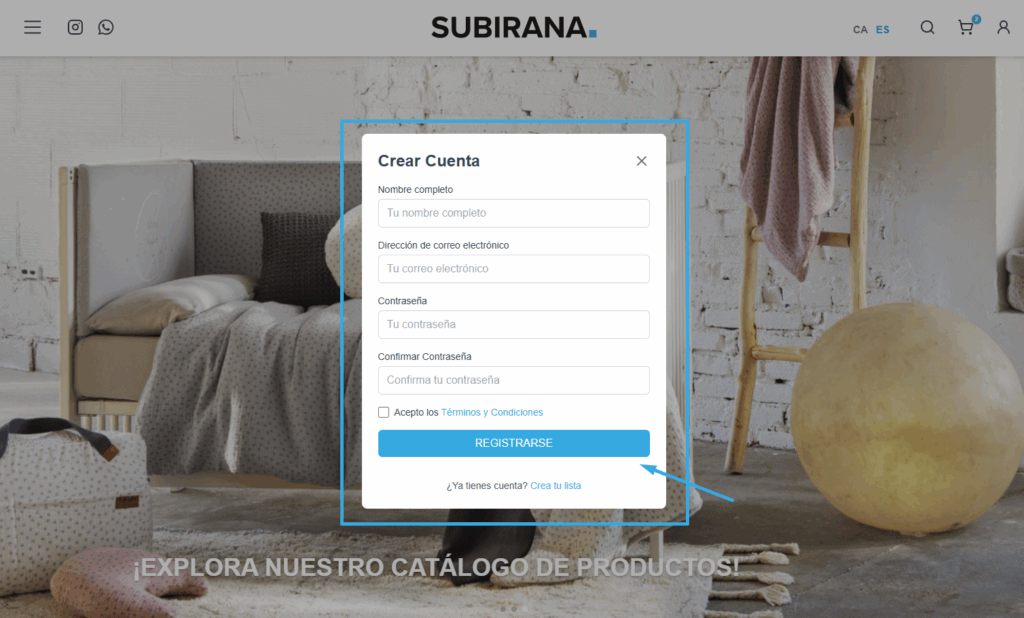Switch language to CA
Screen dimensions: 1024x618
pyautogui.click(x=860, y=29)
